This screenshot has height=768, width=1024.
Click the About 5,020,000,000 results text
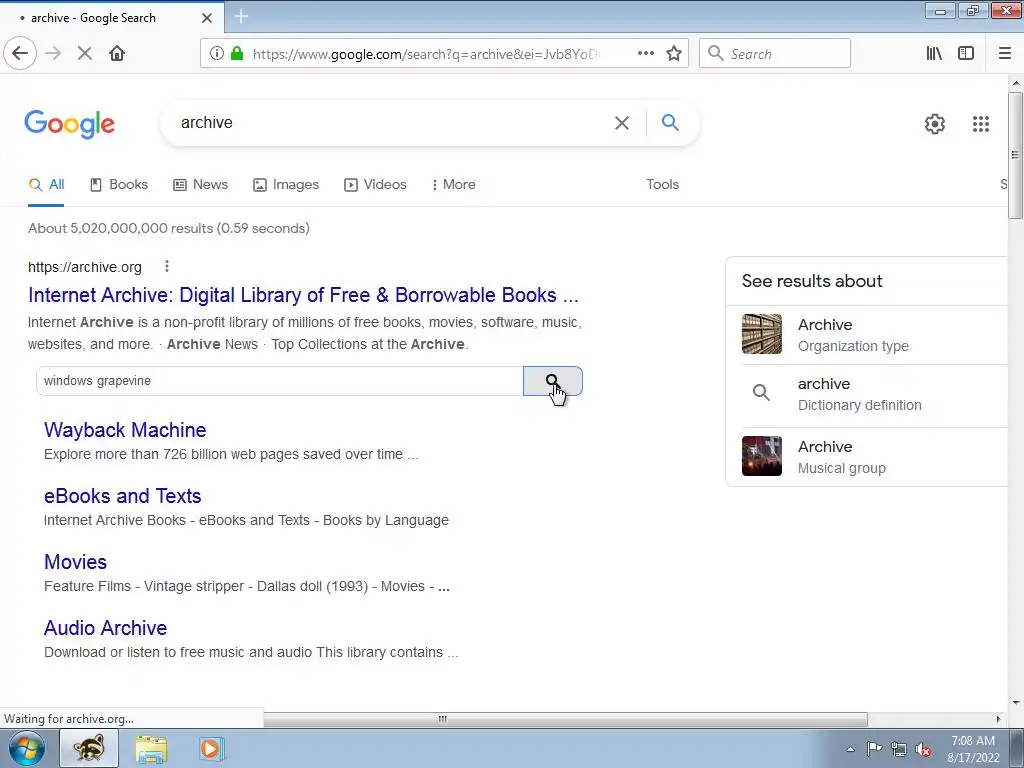168,229
